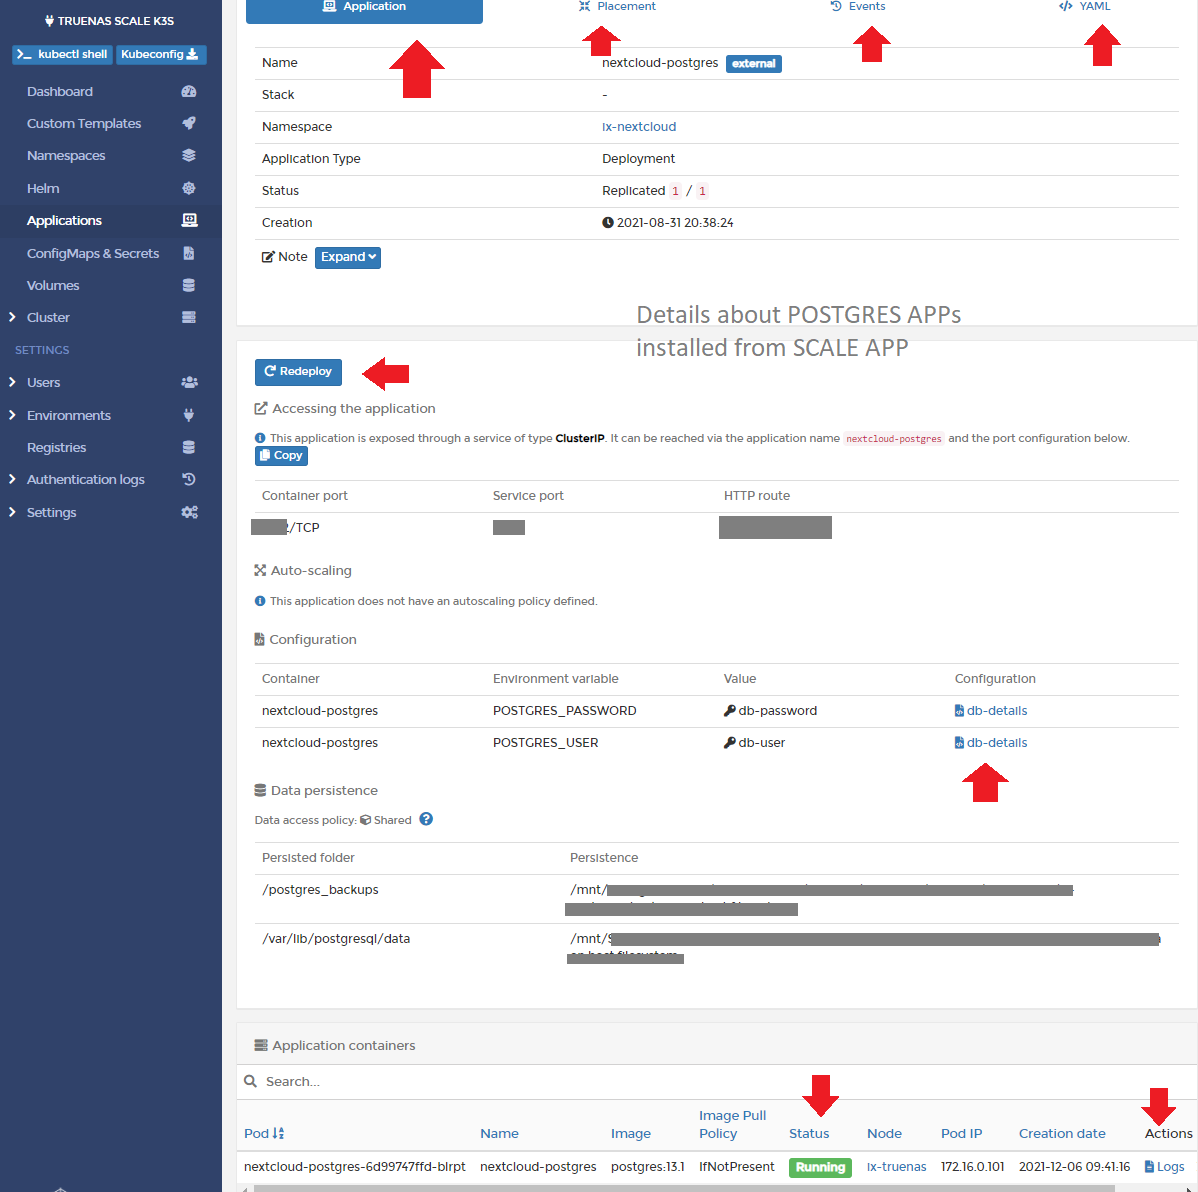Click the Custom Templates rocket icon
This screenshot has width=1198, height=1192.
pyautogui.click(x=189, y=124)
